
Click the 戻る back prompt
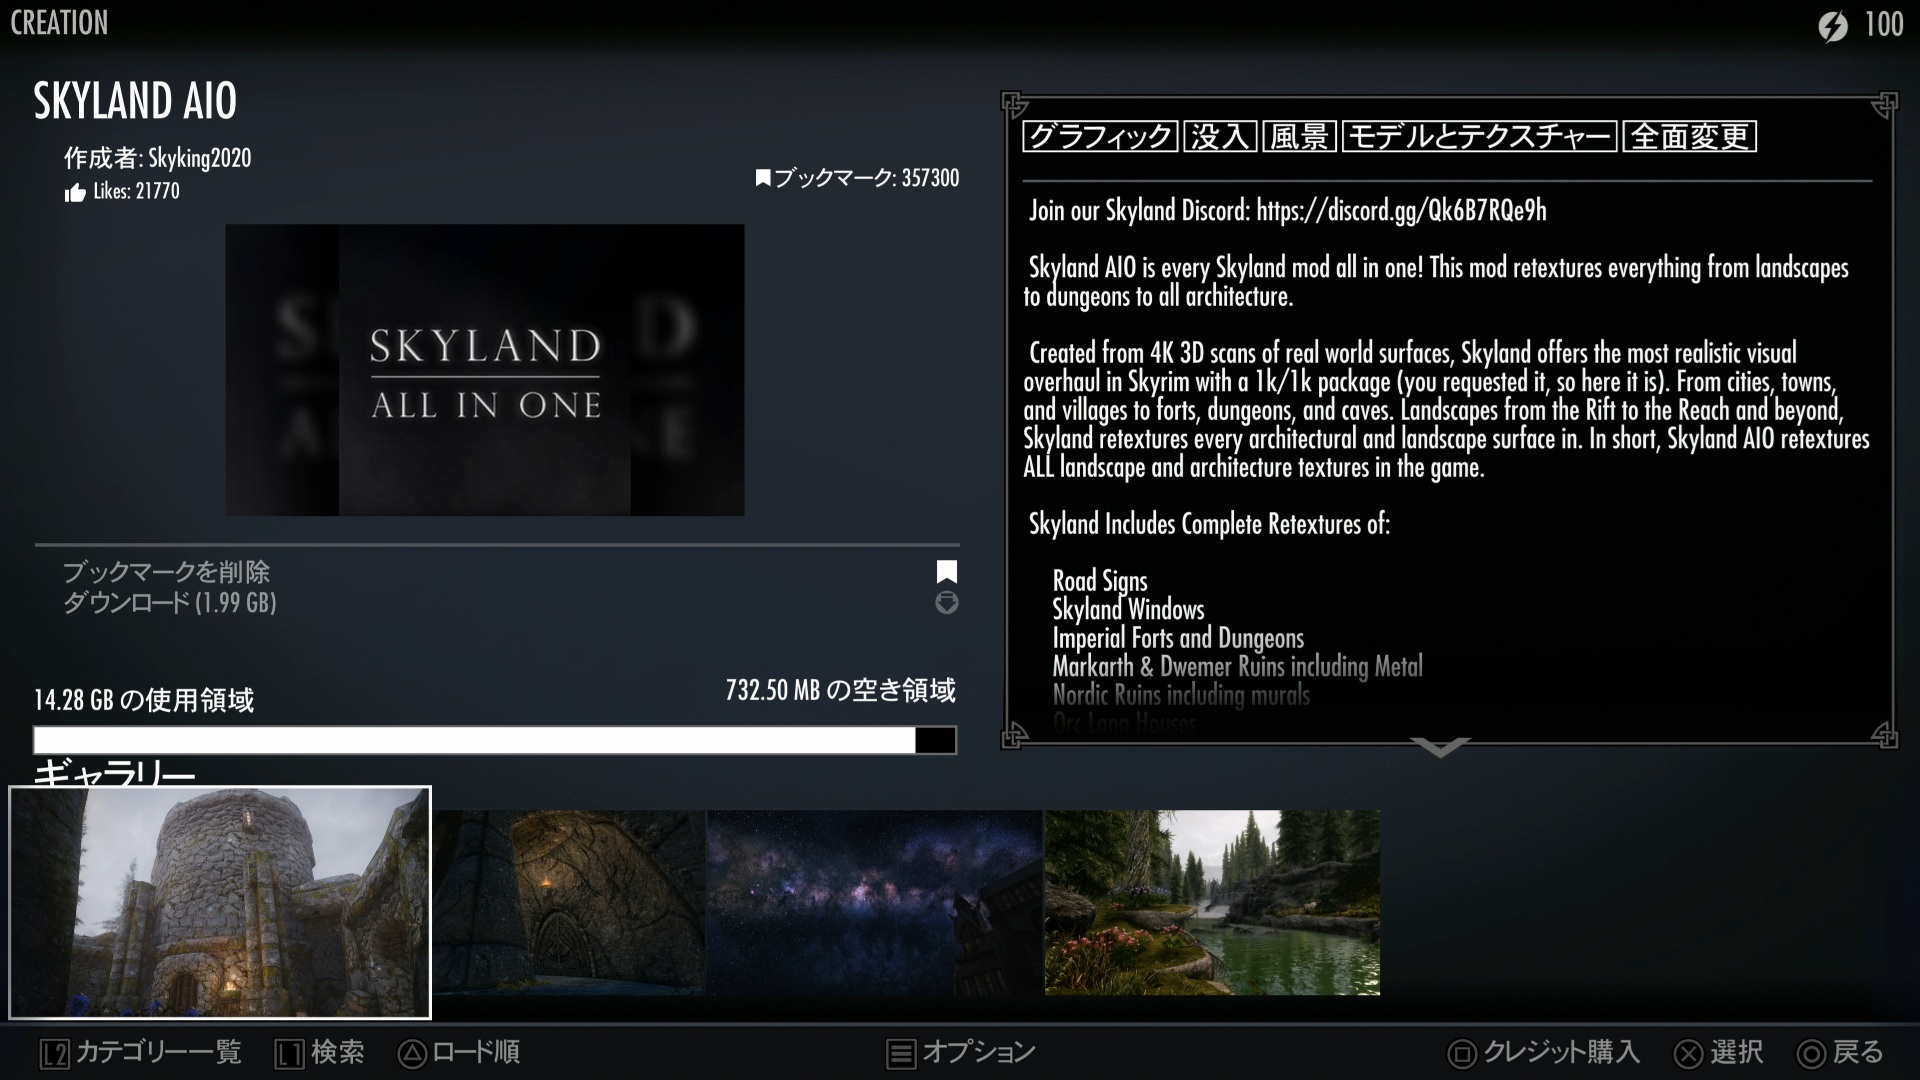tap(1858, 1052)
